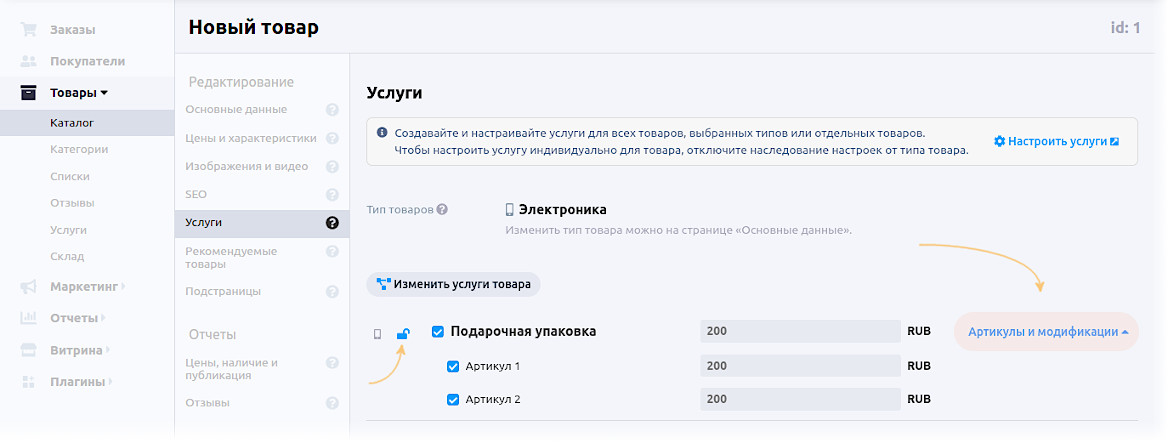1168x443 pixels.
Task: Click the puzzle icon beside Плагины
Action: [29, 382]
